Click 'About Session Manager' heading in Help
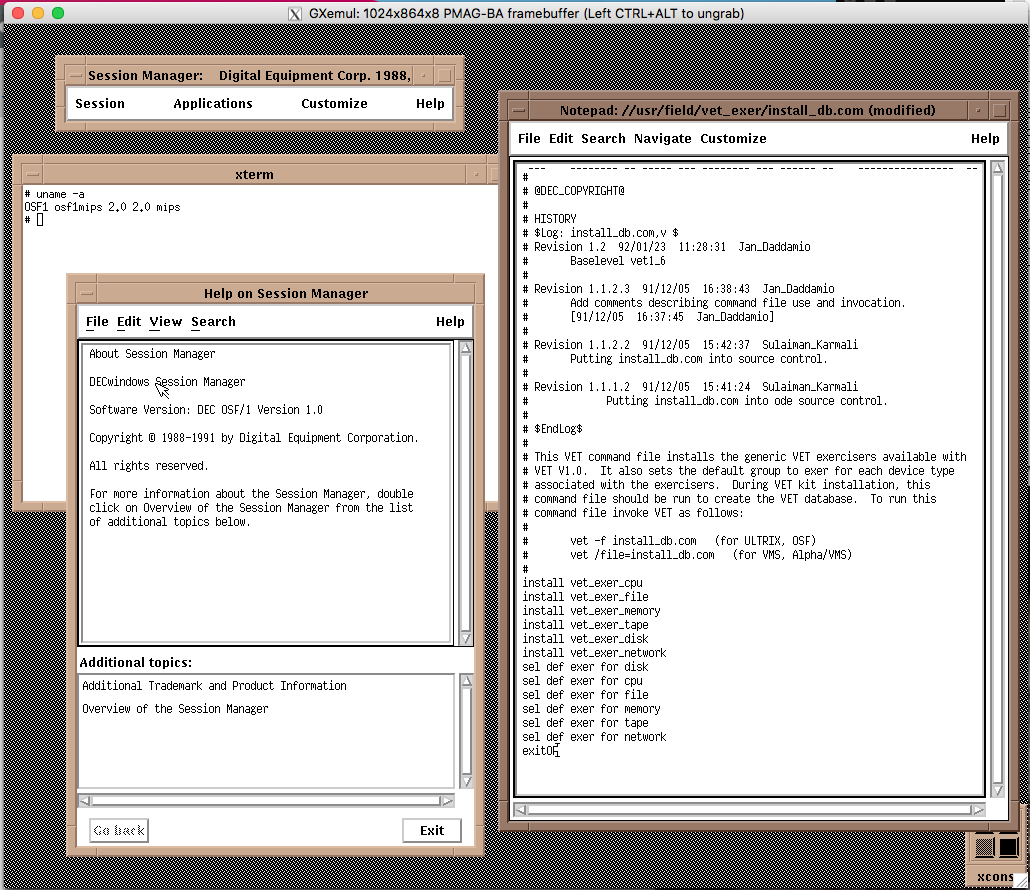 pyautogui.click(x=152, y=354)
